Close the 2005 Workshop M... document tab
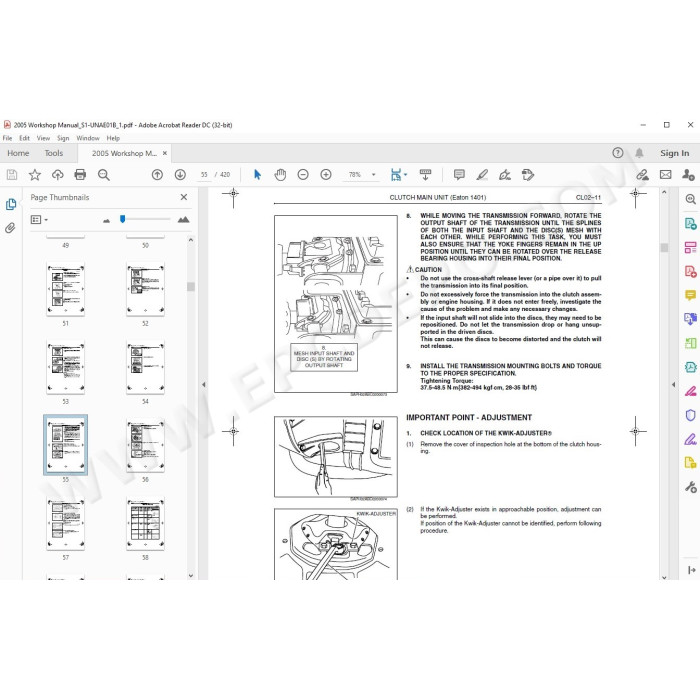Image resolution: width=700 pixels, height=700 pixels. point(165,153)
